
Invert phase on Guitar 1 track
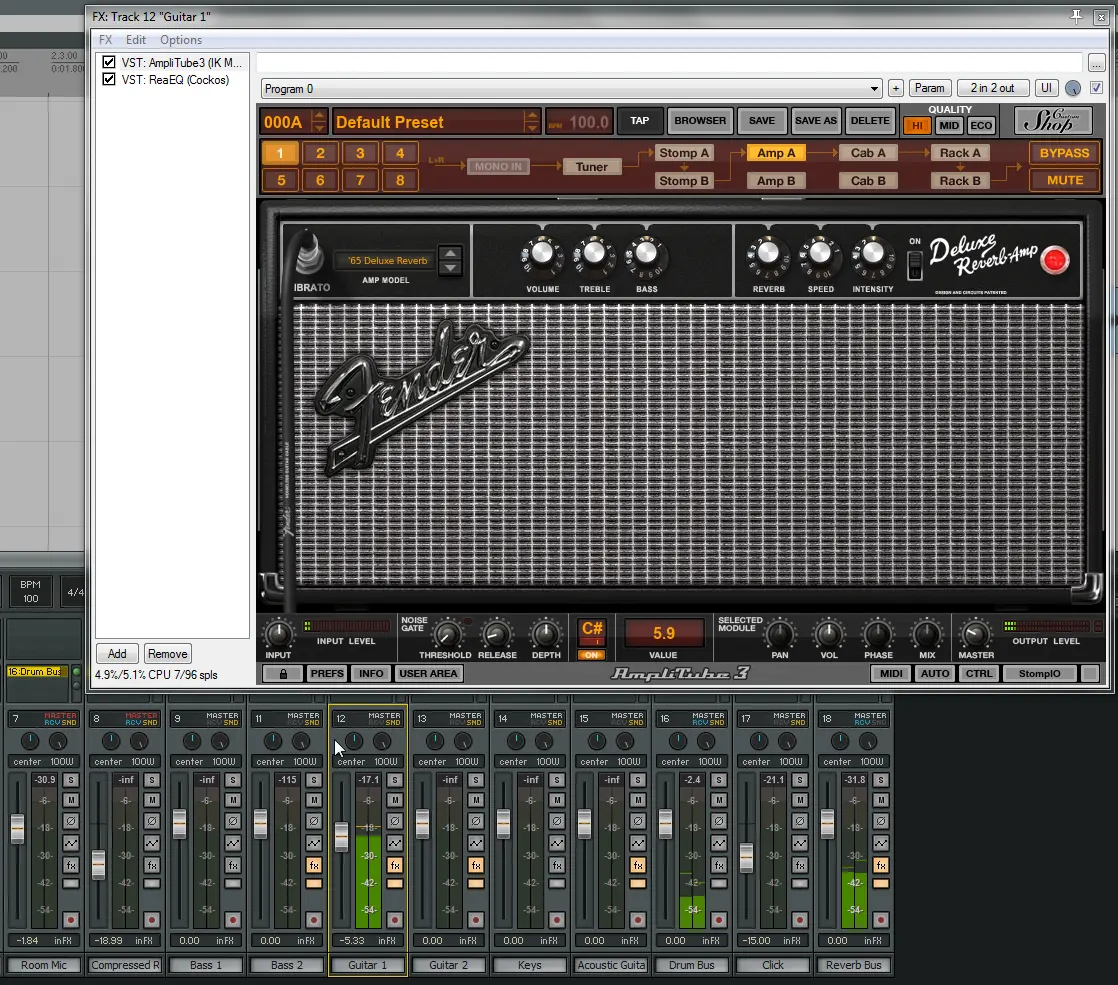click(x=394, y=821)
